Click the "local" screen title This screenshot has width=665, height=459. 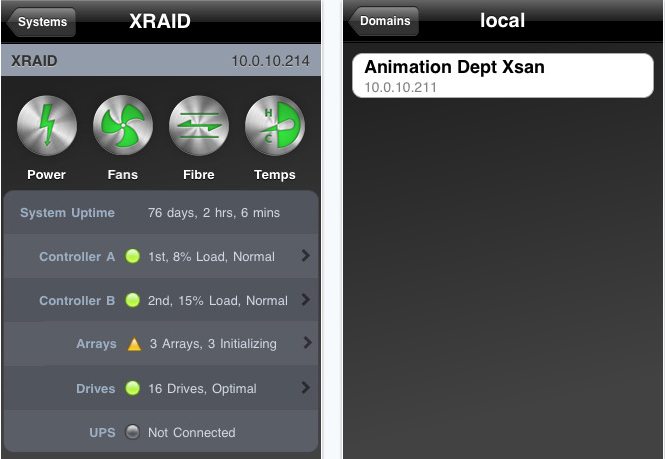coord(503,20)
